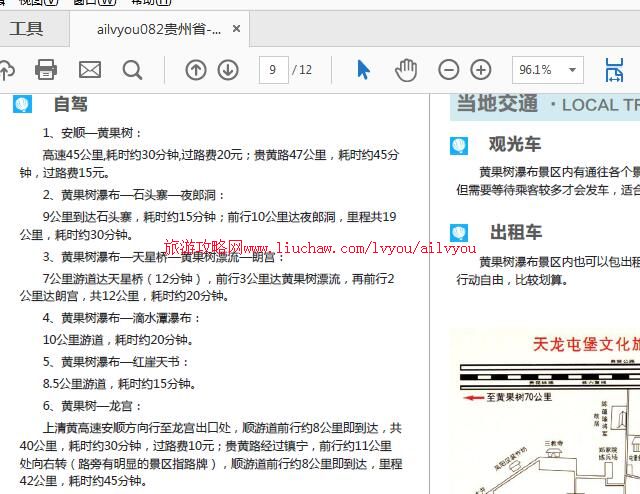Go to next page with down arrow
Viewport: 640px width, 494px height.
228,70
